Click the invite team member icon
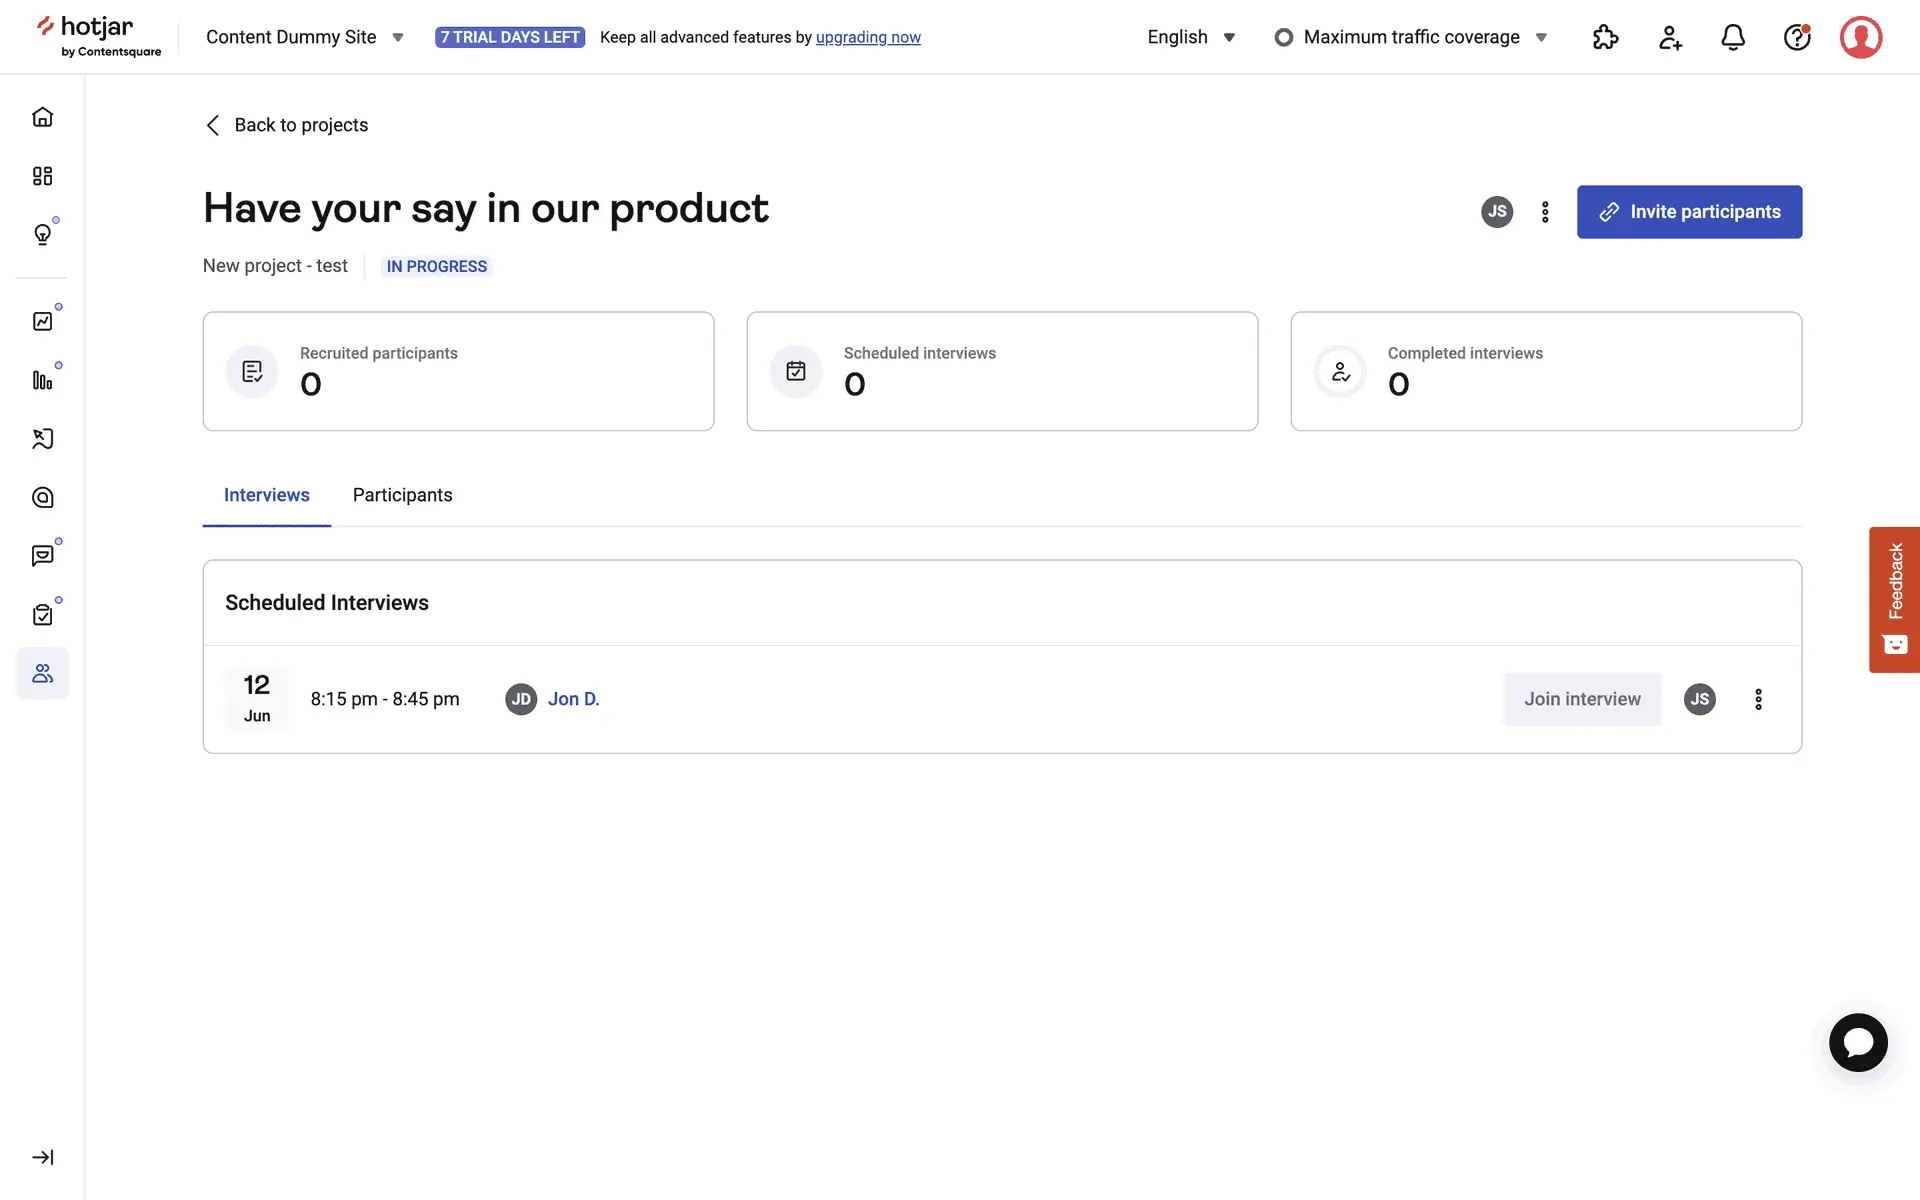 [1670, 37]
